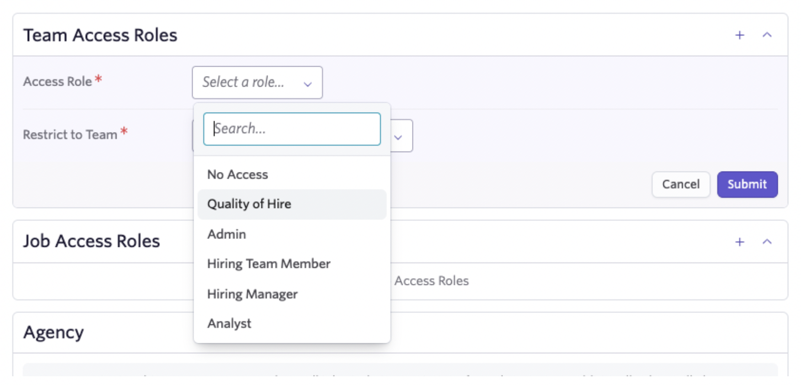
Task: Open the Restrict to Team dropdown arrow
Action: [x=398, y=137]
